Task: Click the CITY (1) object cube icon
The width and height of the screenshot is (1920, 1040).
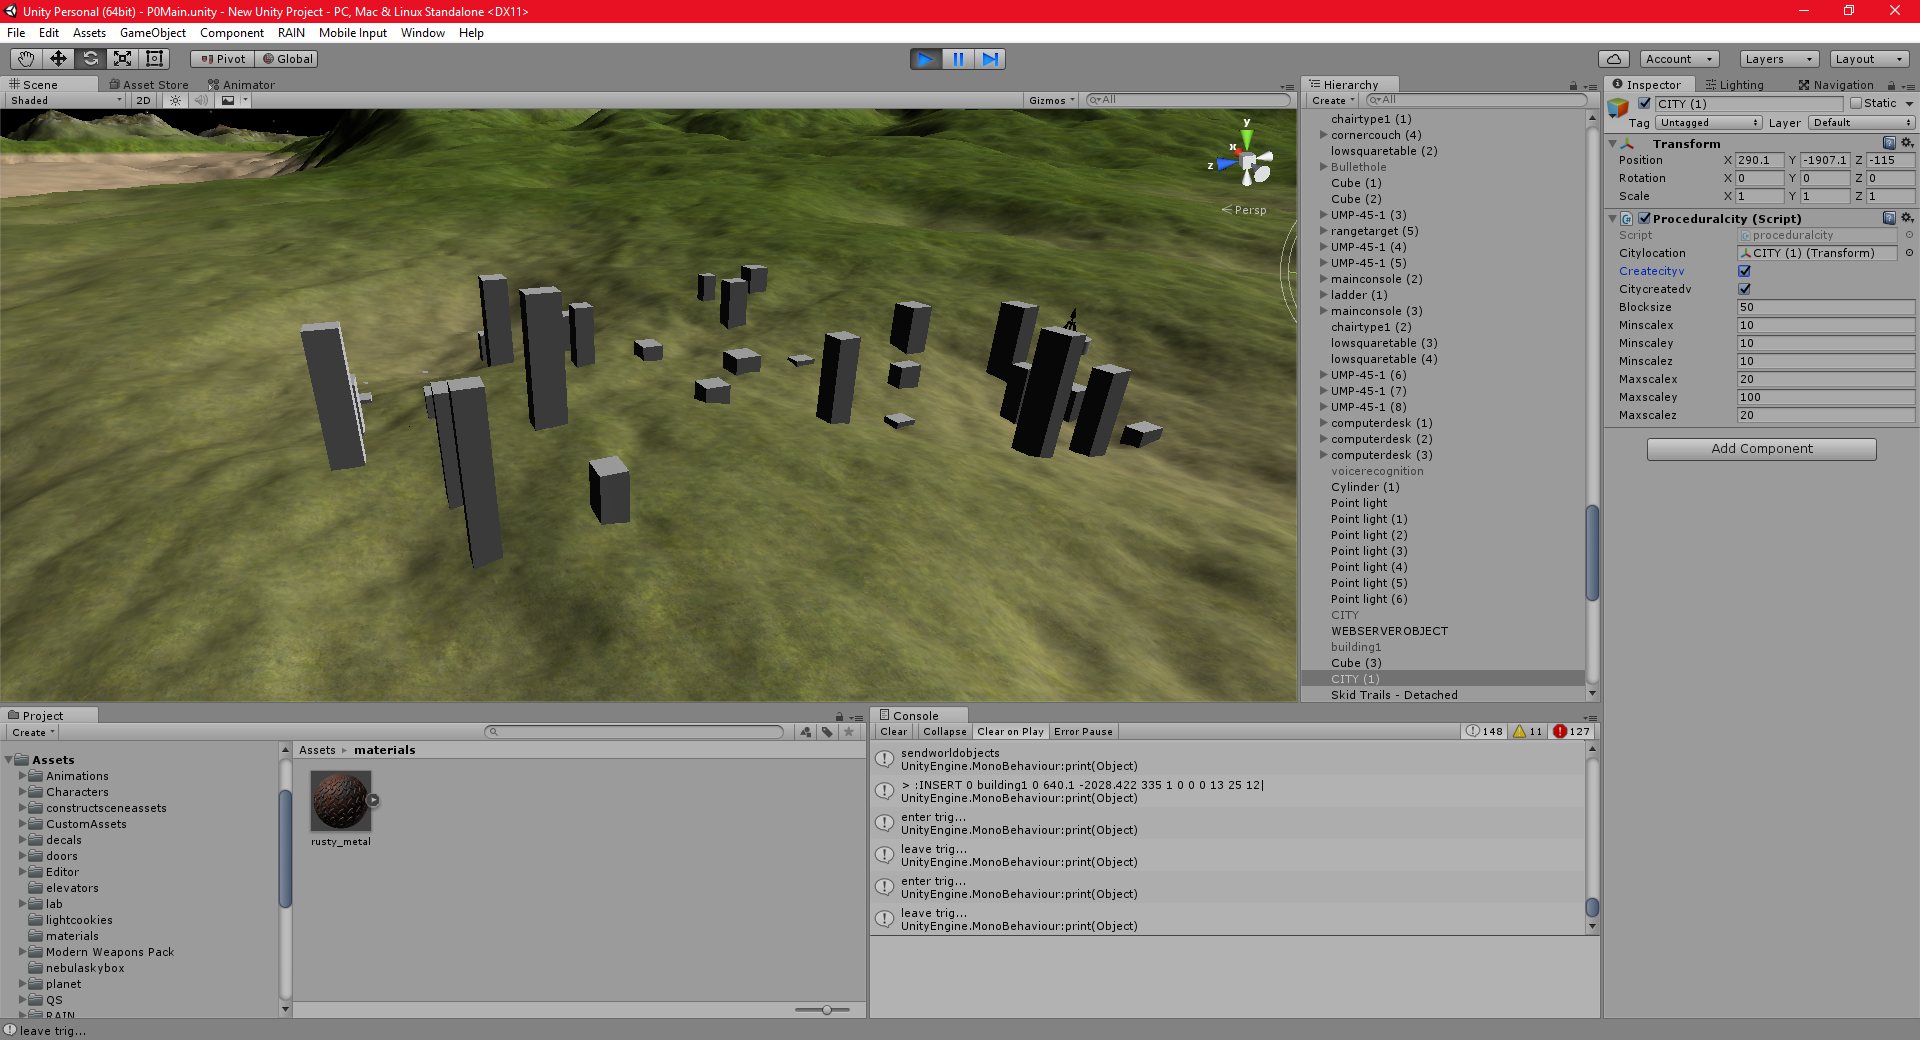Action: (x=1618, y=106)
